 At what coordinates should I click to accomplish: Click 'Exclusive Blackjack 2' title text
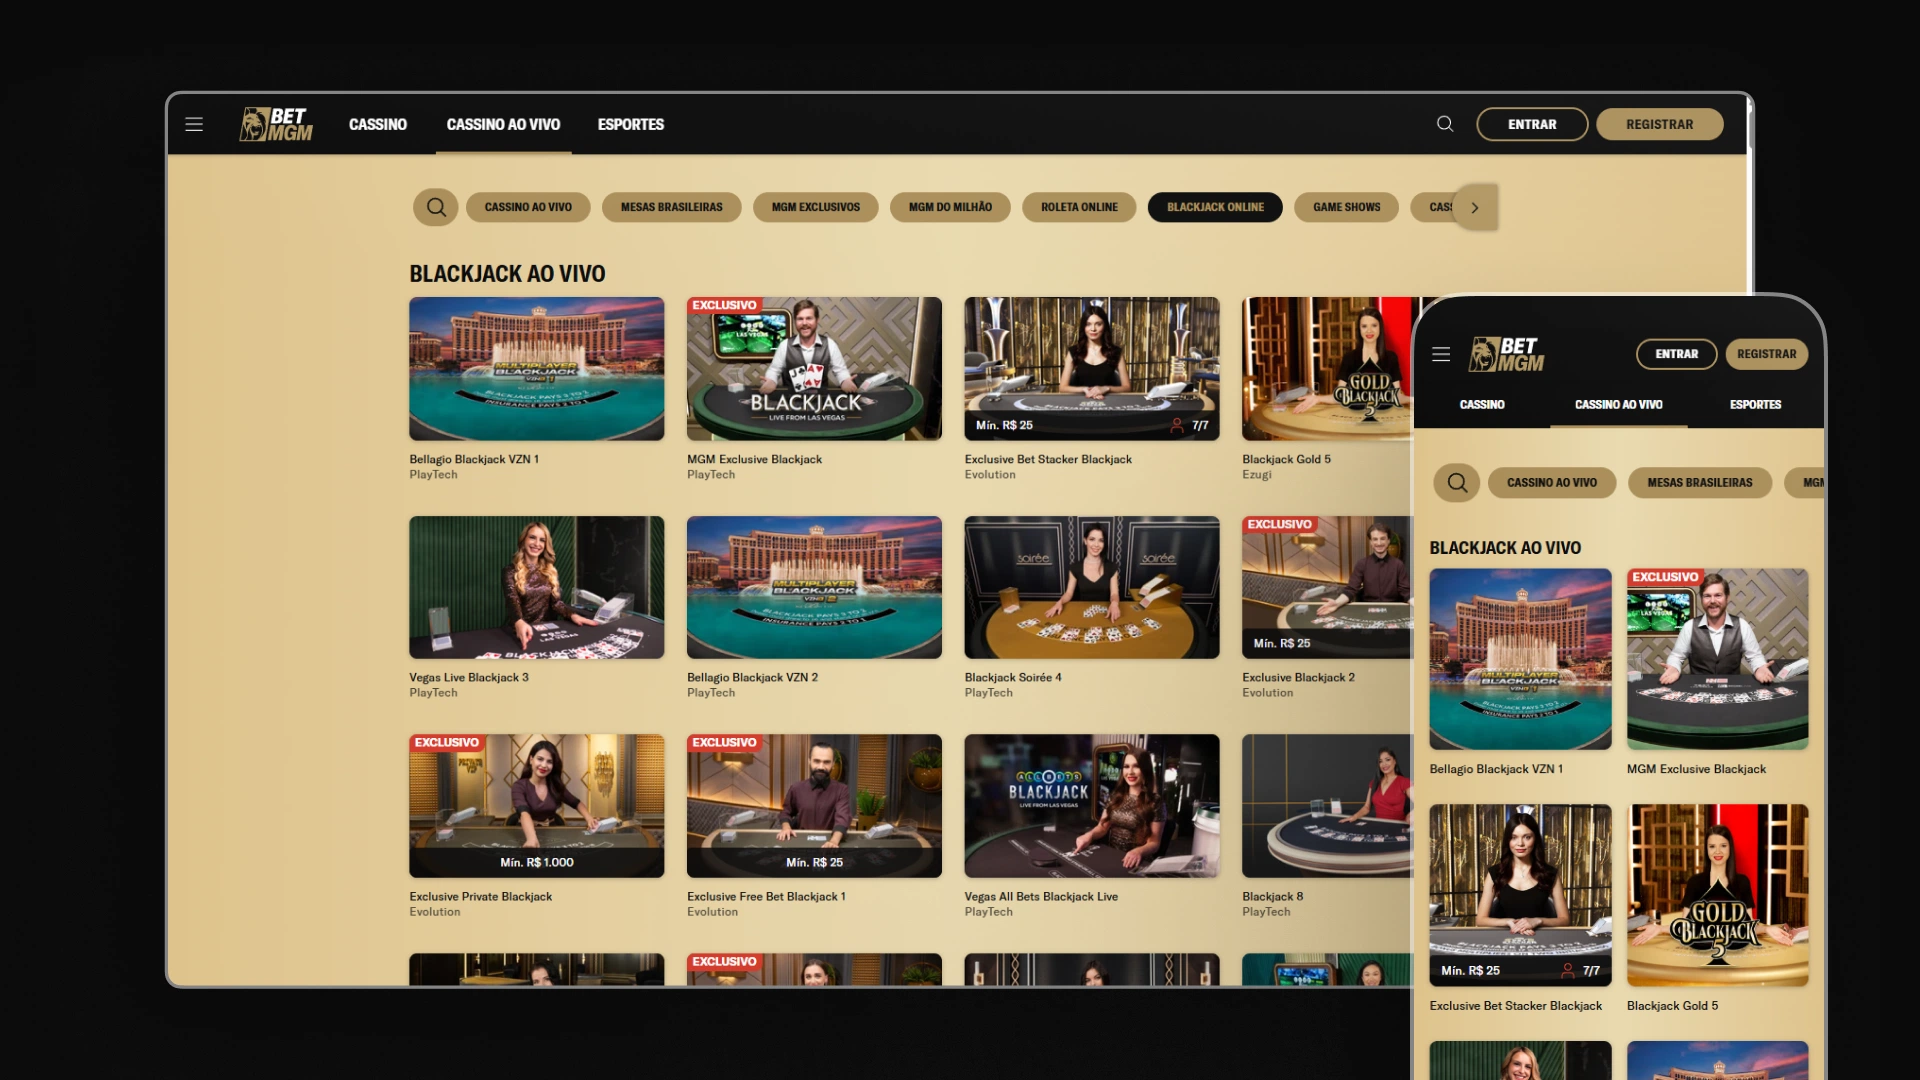tap(1298, 677)
